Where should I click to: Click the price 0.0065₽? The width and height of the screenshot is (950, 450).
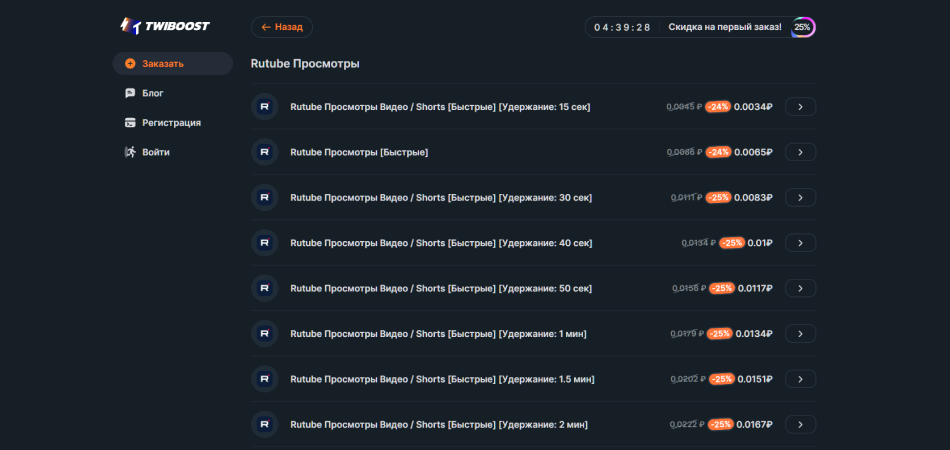tap(753, 152)
